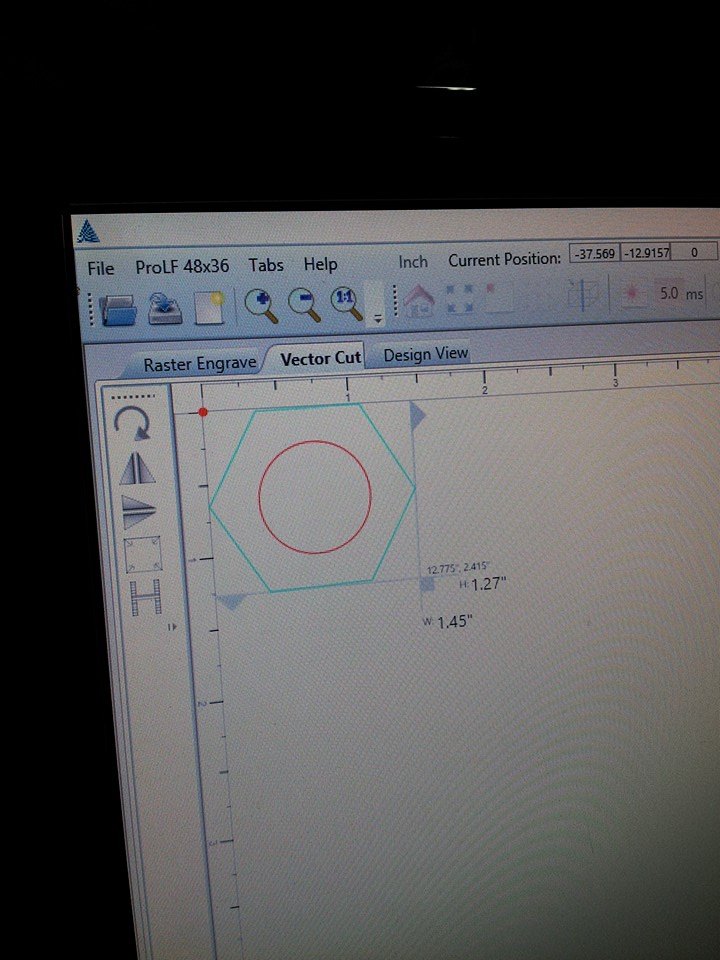Click the red origin marker dot

pyautogui.click(x=203, y=412)
